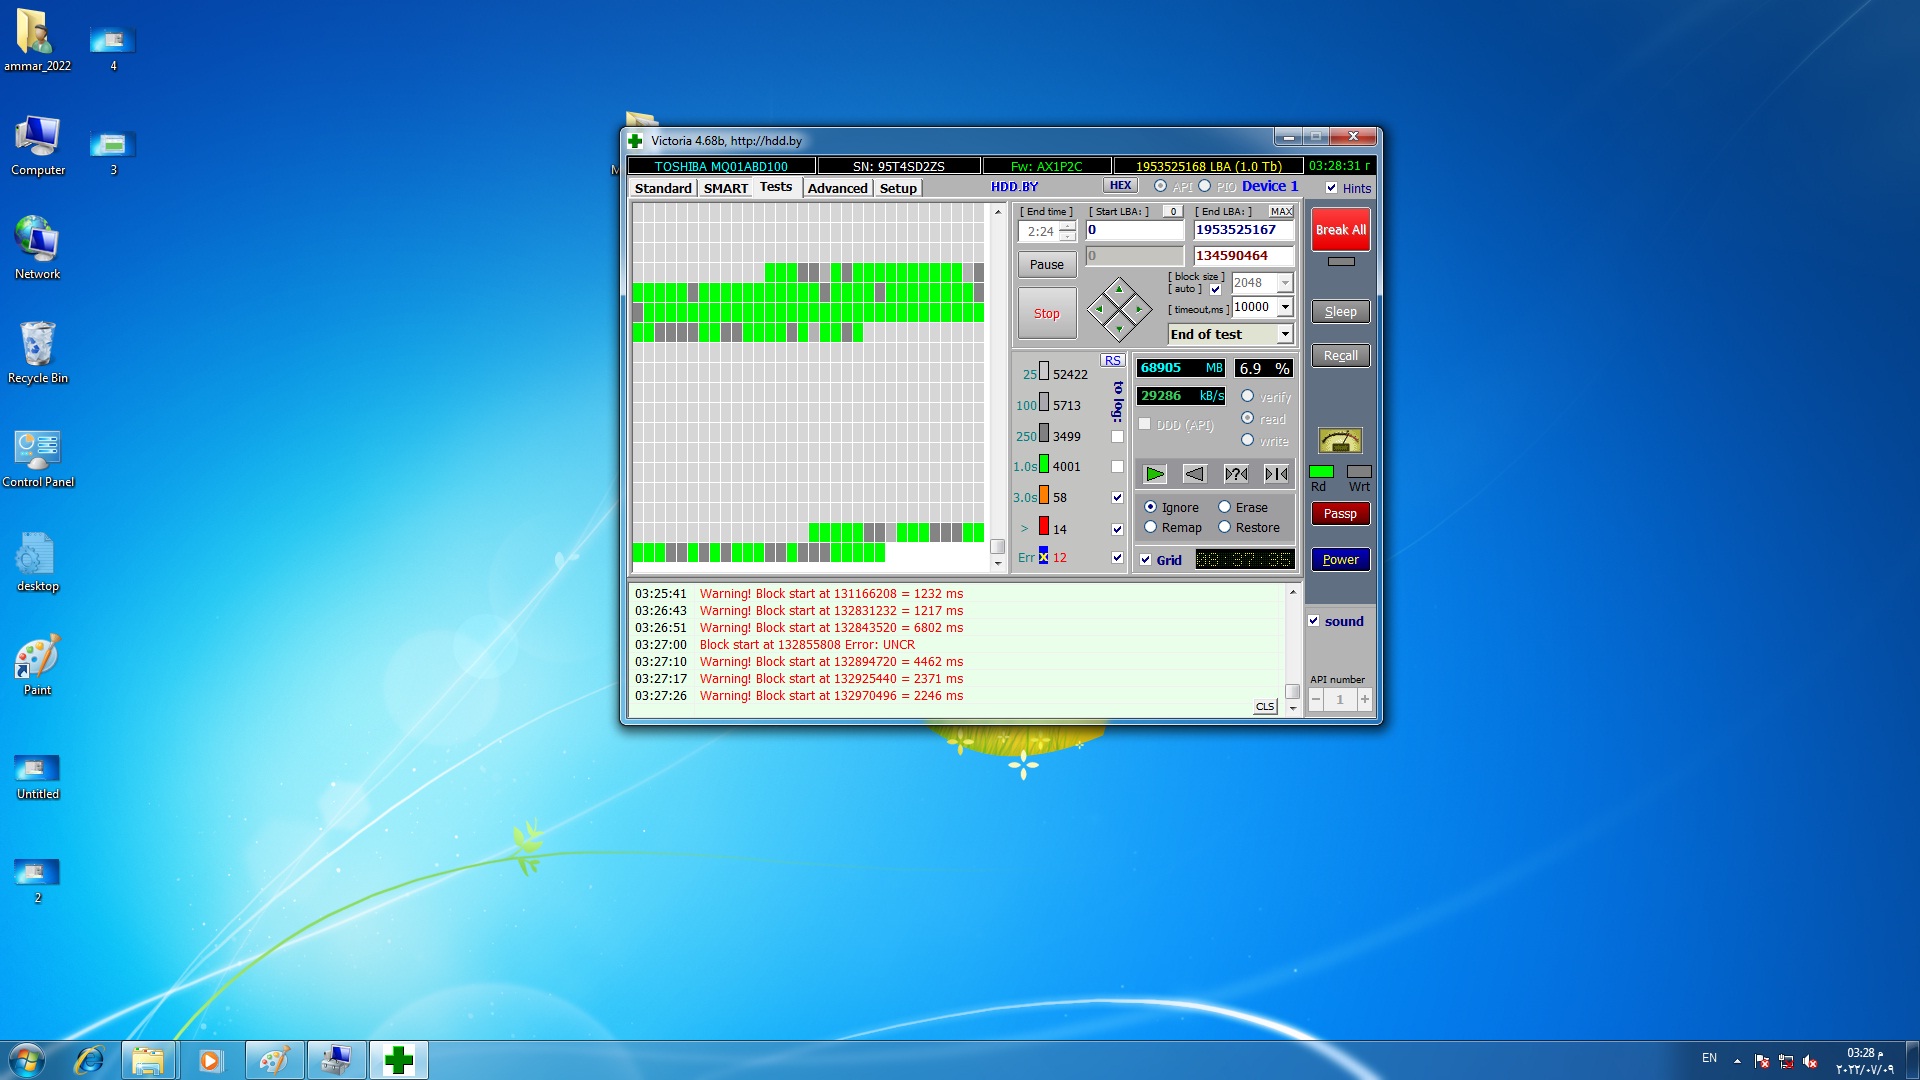Switch to the Standard tab
The height and width of the screenshot is (1080, 1920).
tap(663, 188)
